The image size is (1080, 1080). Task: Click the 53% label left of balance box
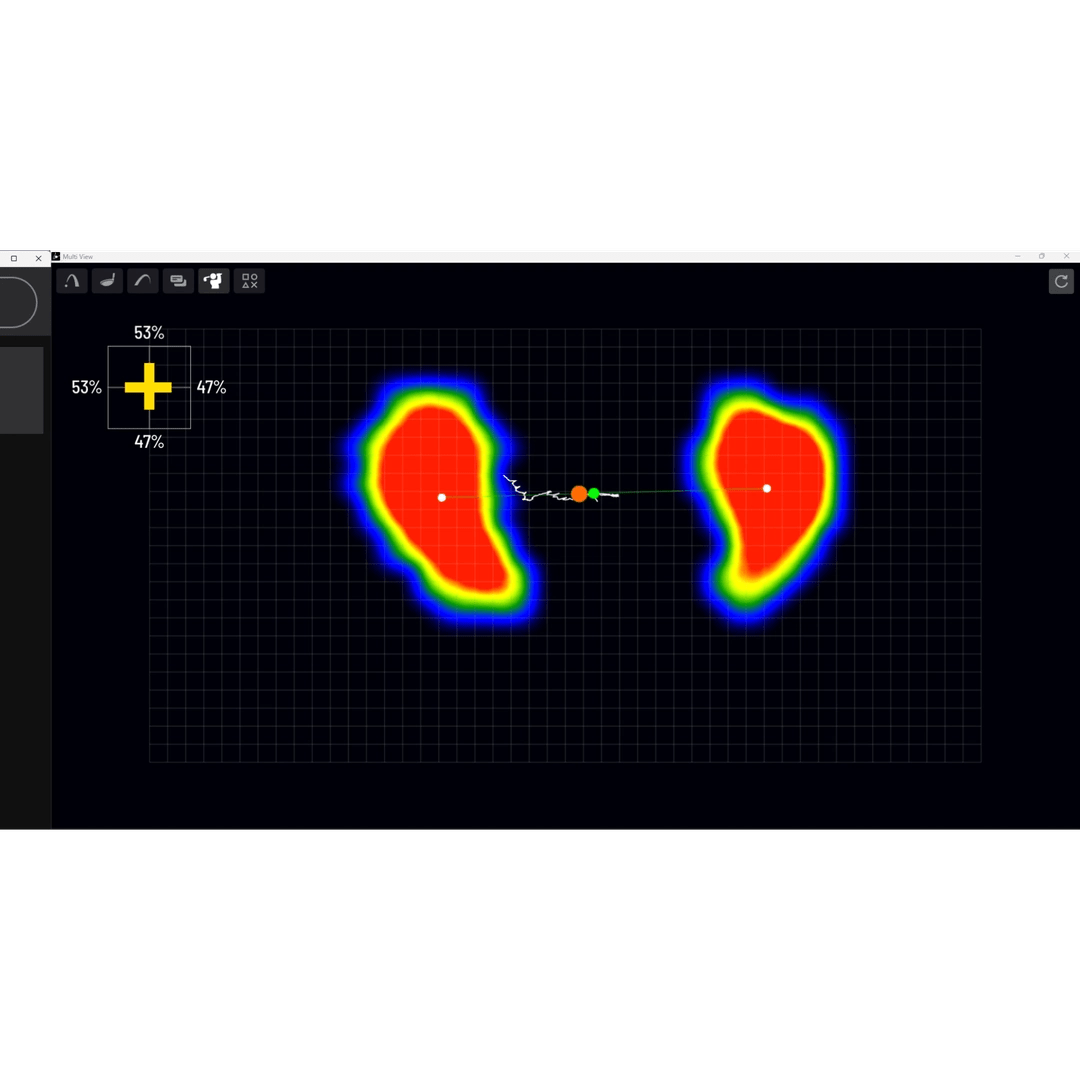click(x=87, y=387)
